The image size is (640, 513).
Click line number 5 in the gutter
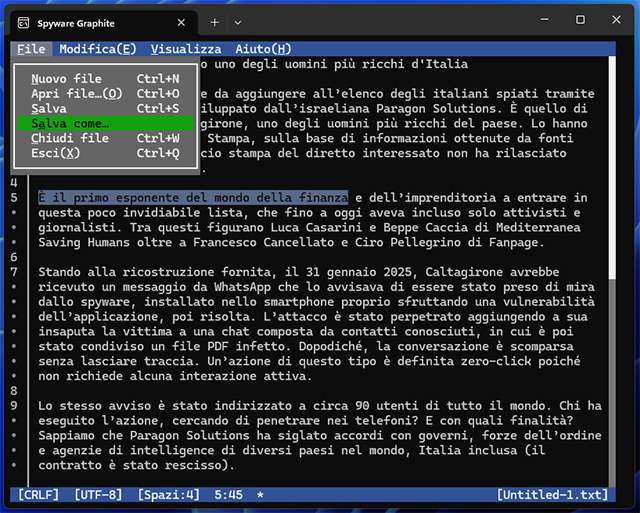(14, 198)
